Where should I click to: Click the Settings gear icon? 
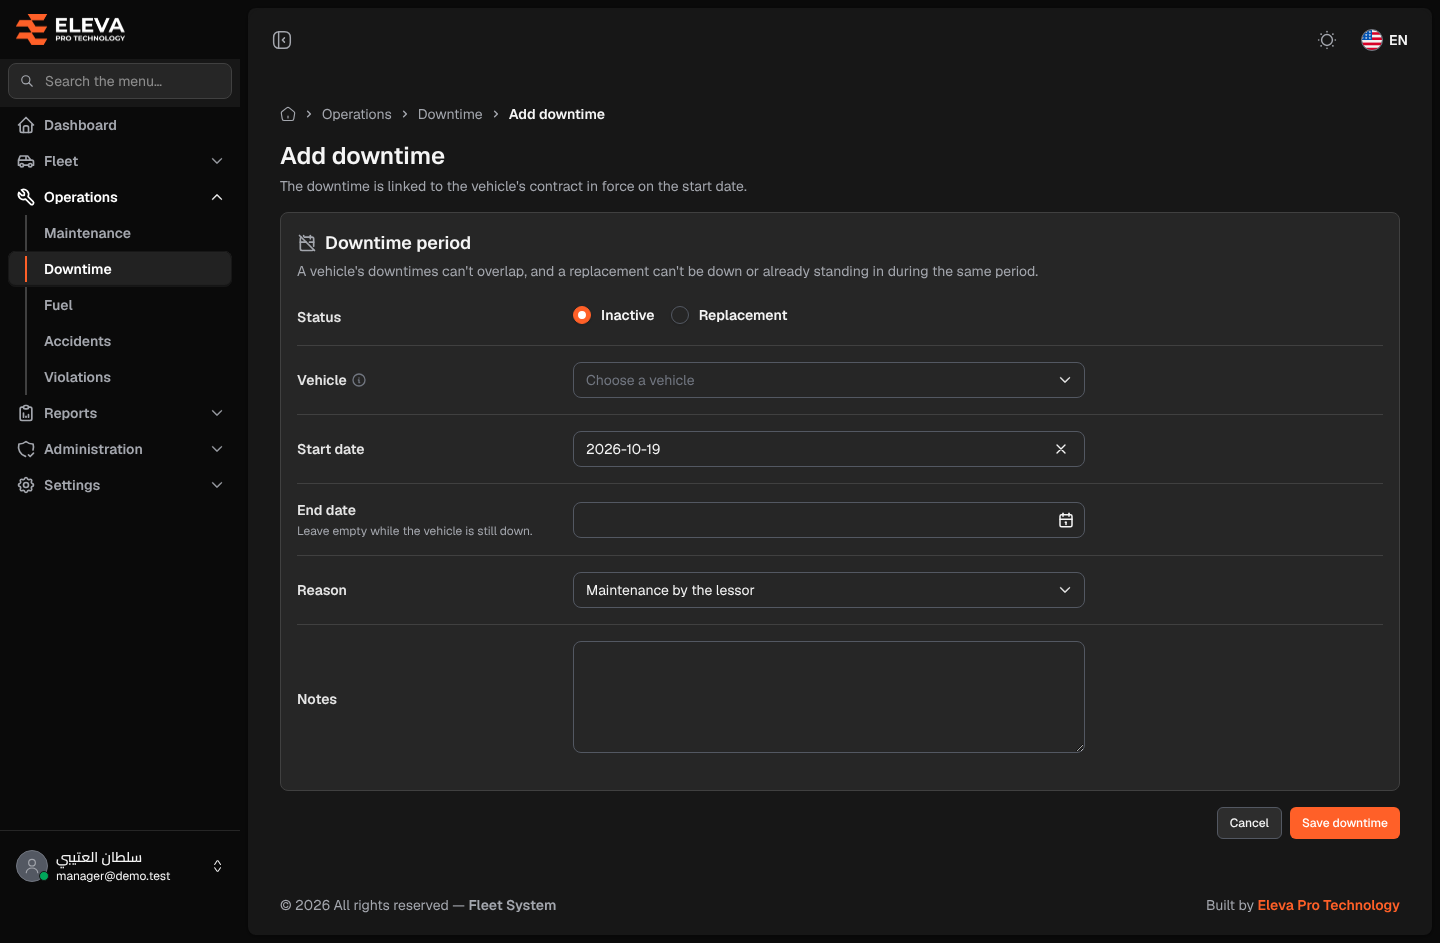(x=26, y=485)
